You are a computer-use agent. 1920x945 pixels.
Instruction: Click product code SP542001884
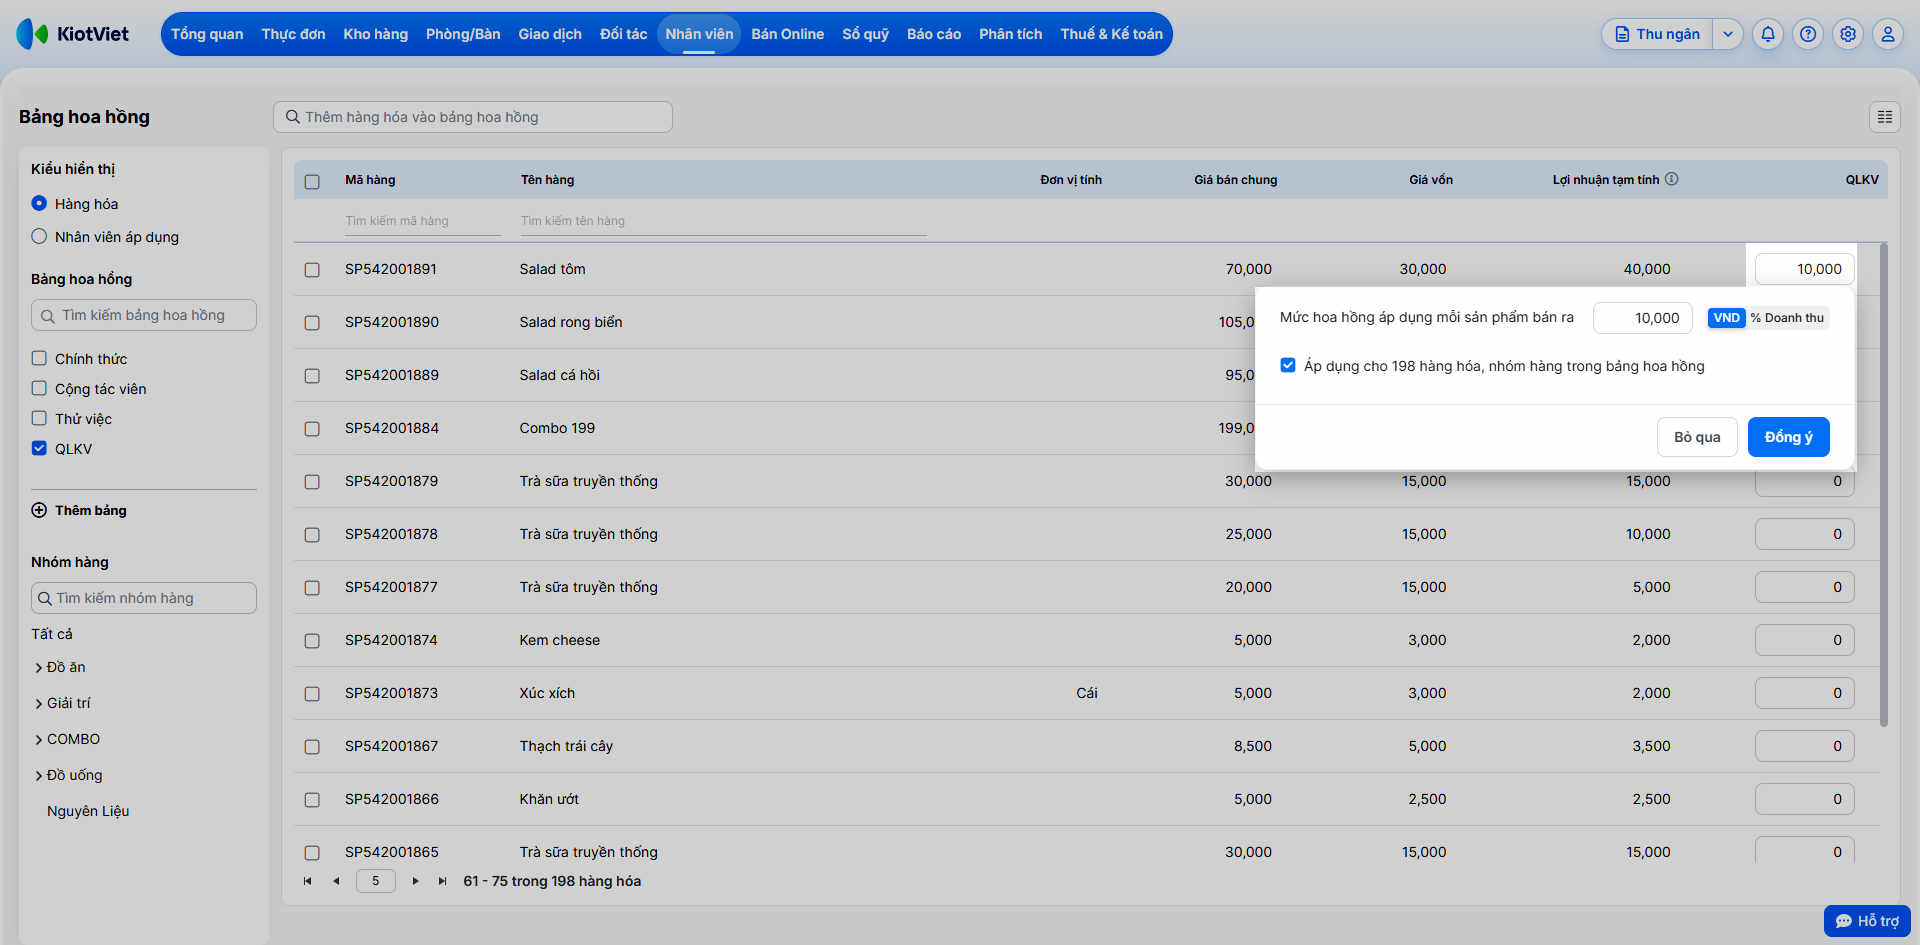(x=392, y=428)
